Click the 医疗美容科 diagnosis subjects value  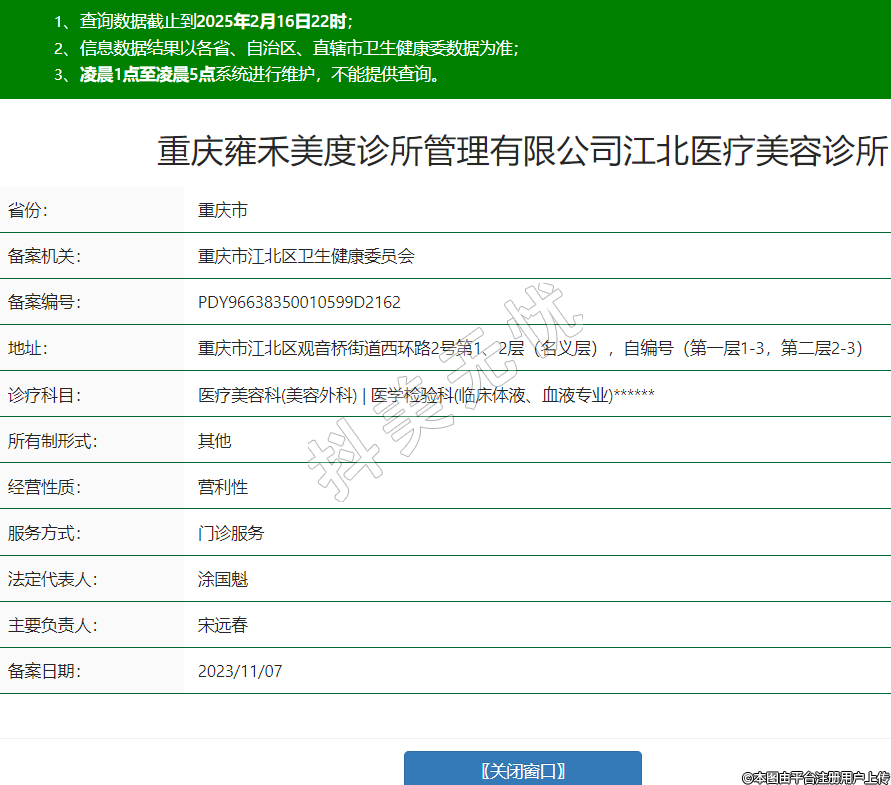point(426,395)
